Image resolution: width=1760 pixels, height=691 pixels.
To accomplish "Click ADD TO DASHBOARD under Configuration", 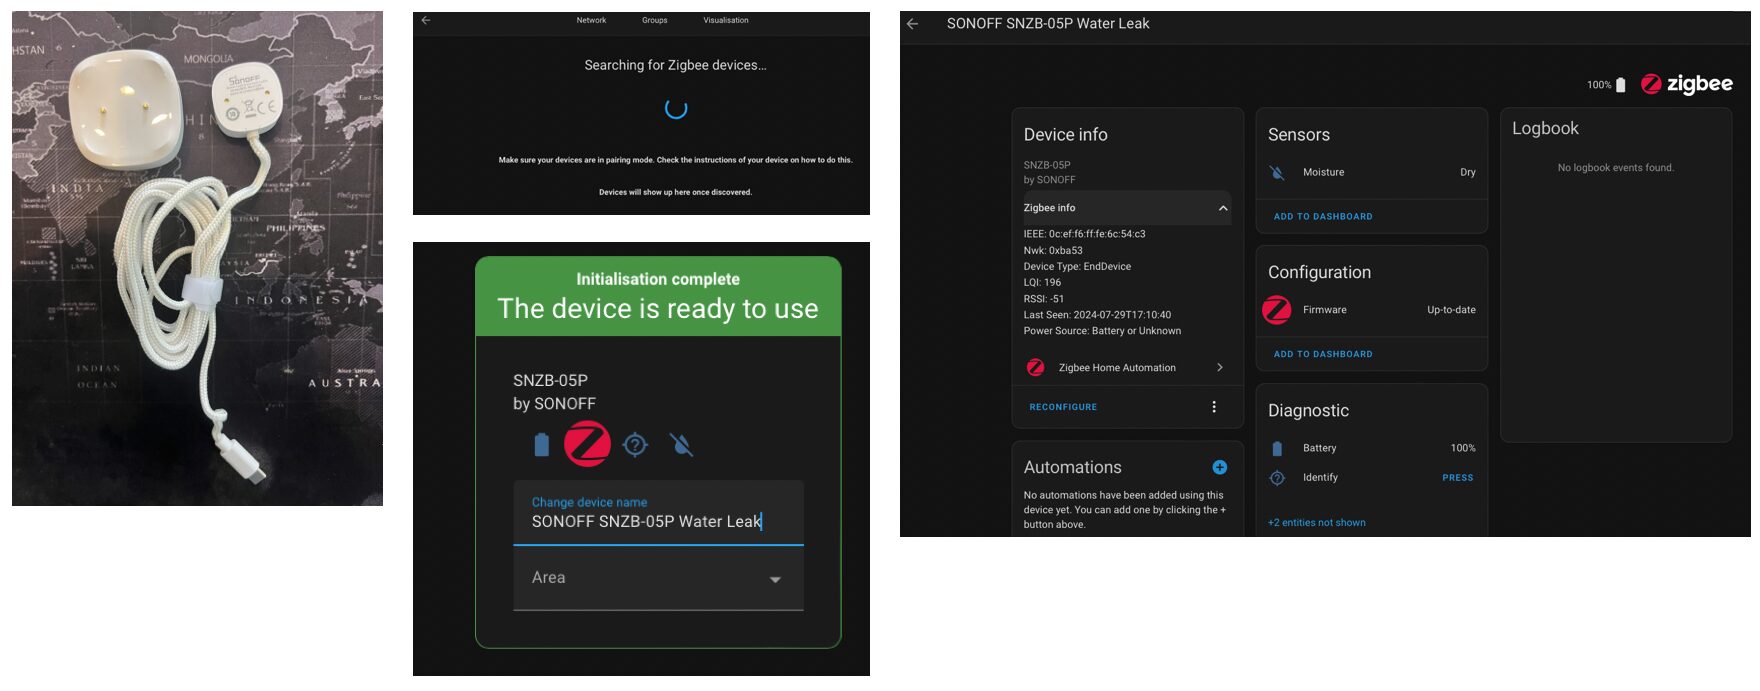I will 1323,354.
